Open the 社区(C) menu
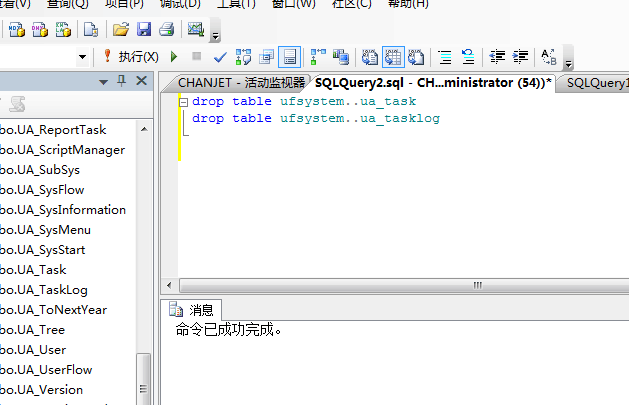This screenshot has height=405, width=629. point(352,4)
